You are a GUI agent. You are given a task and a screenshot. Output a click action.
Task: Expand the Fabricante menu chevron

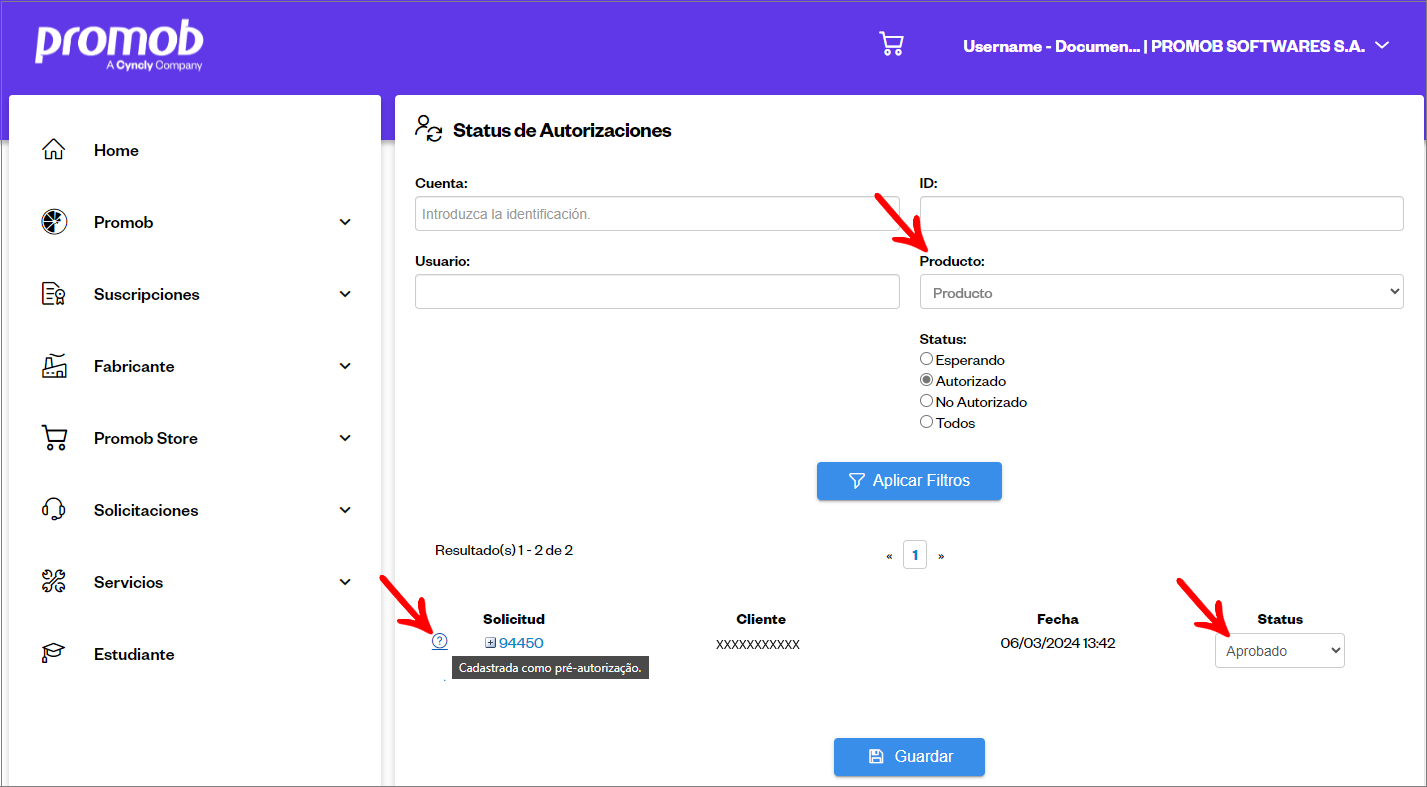345,366
